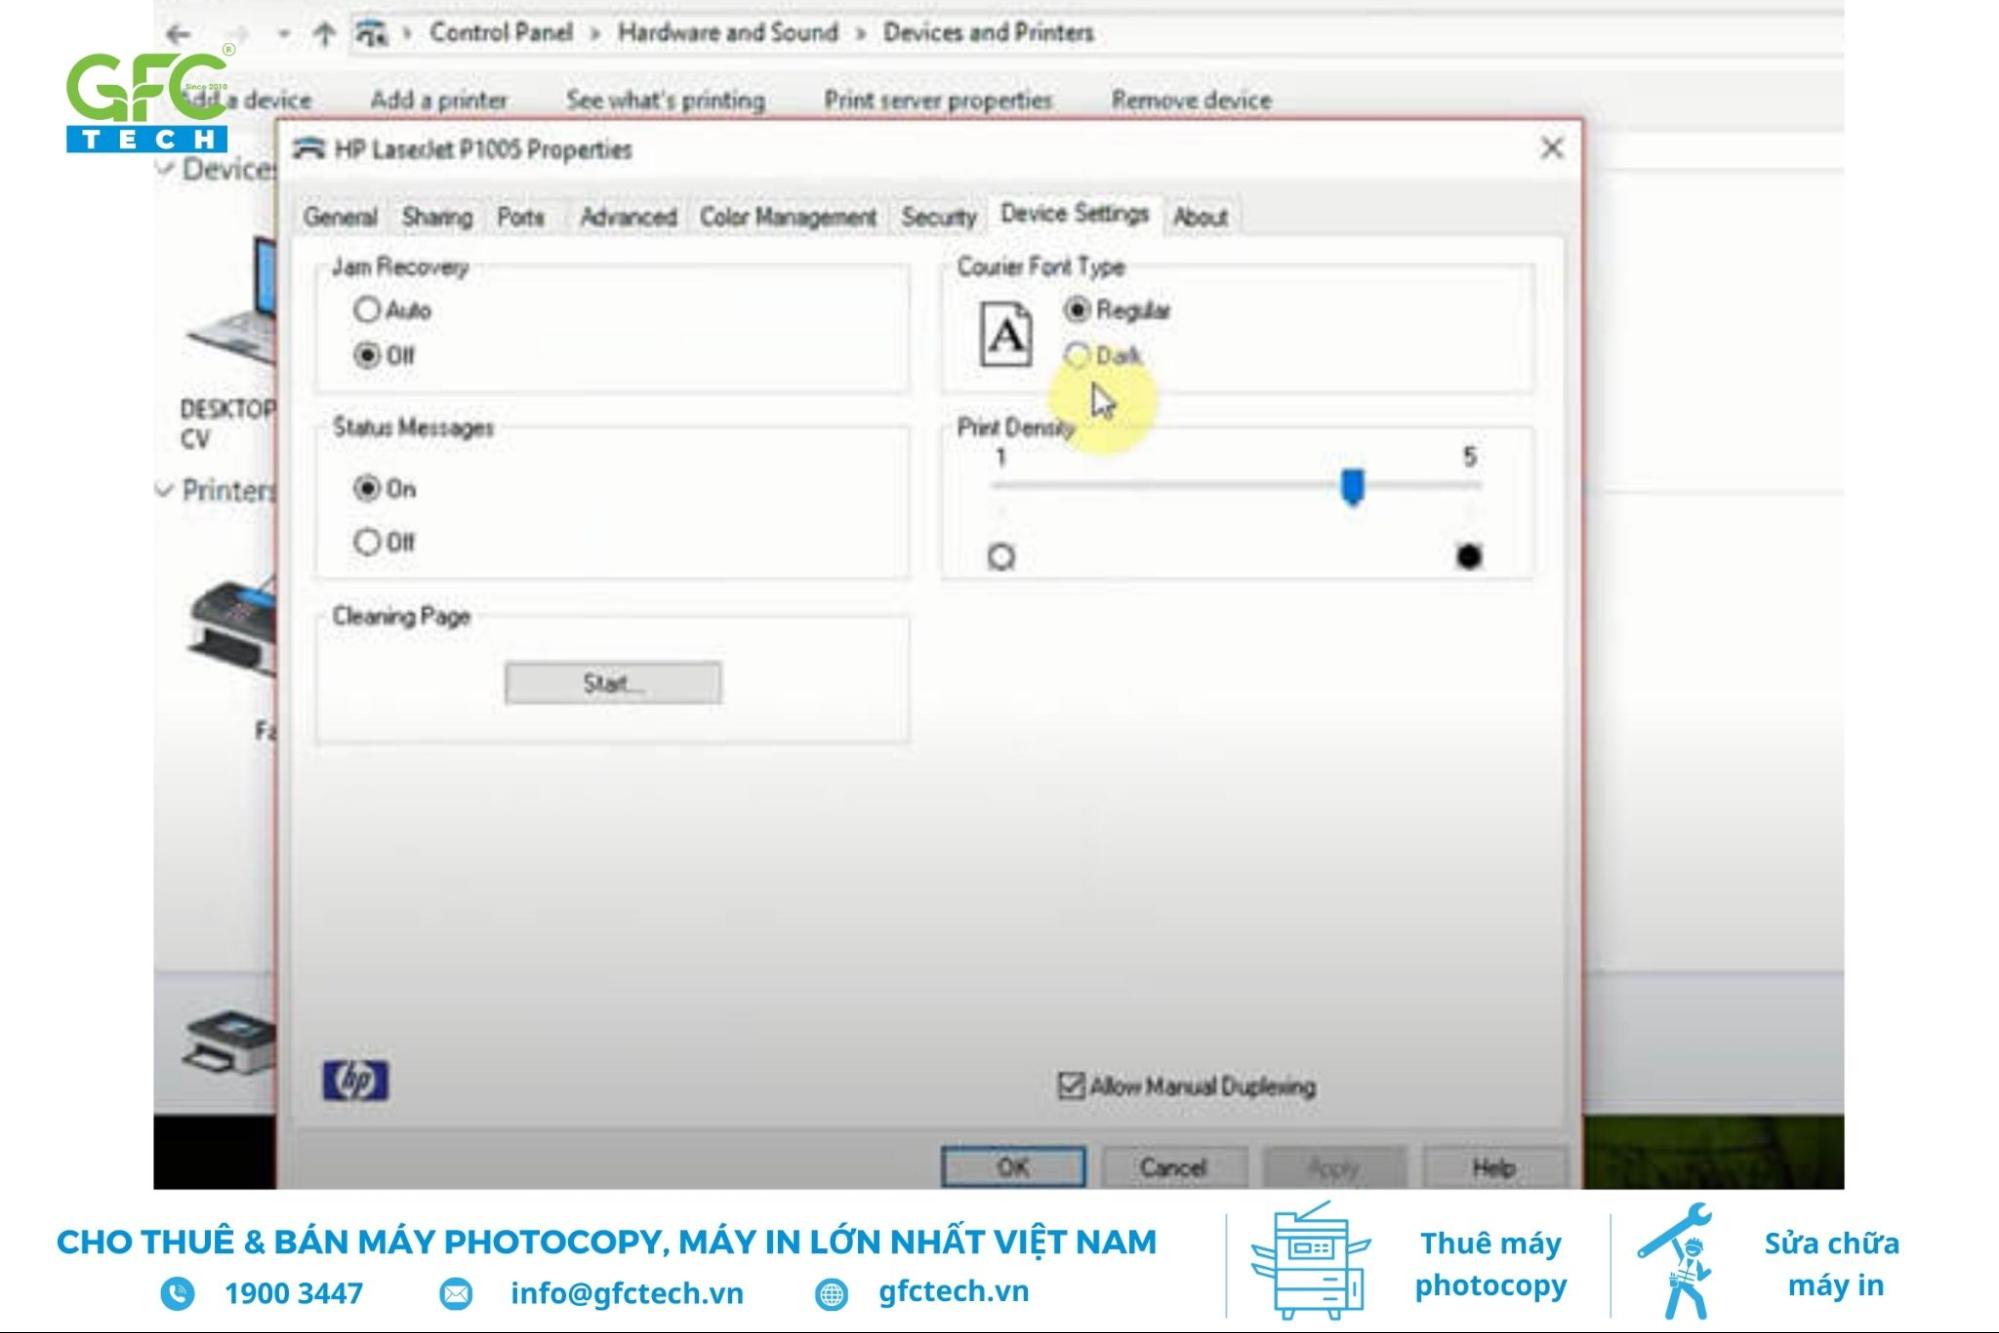
Task: Choose Regular Courier font type
Action: click(x=1077, y=310)
